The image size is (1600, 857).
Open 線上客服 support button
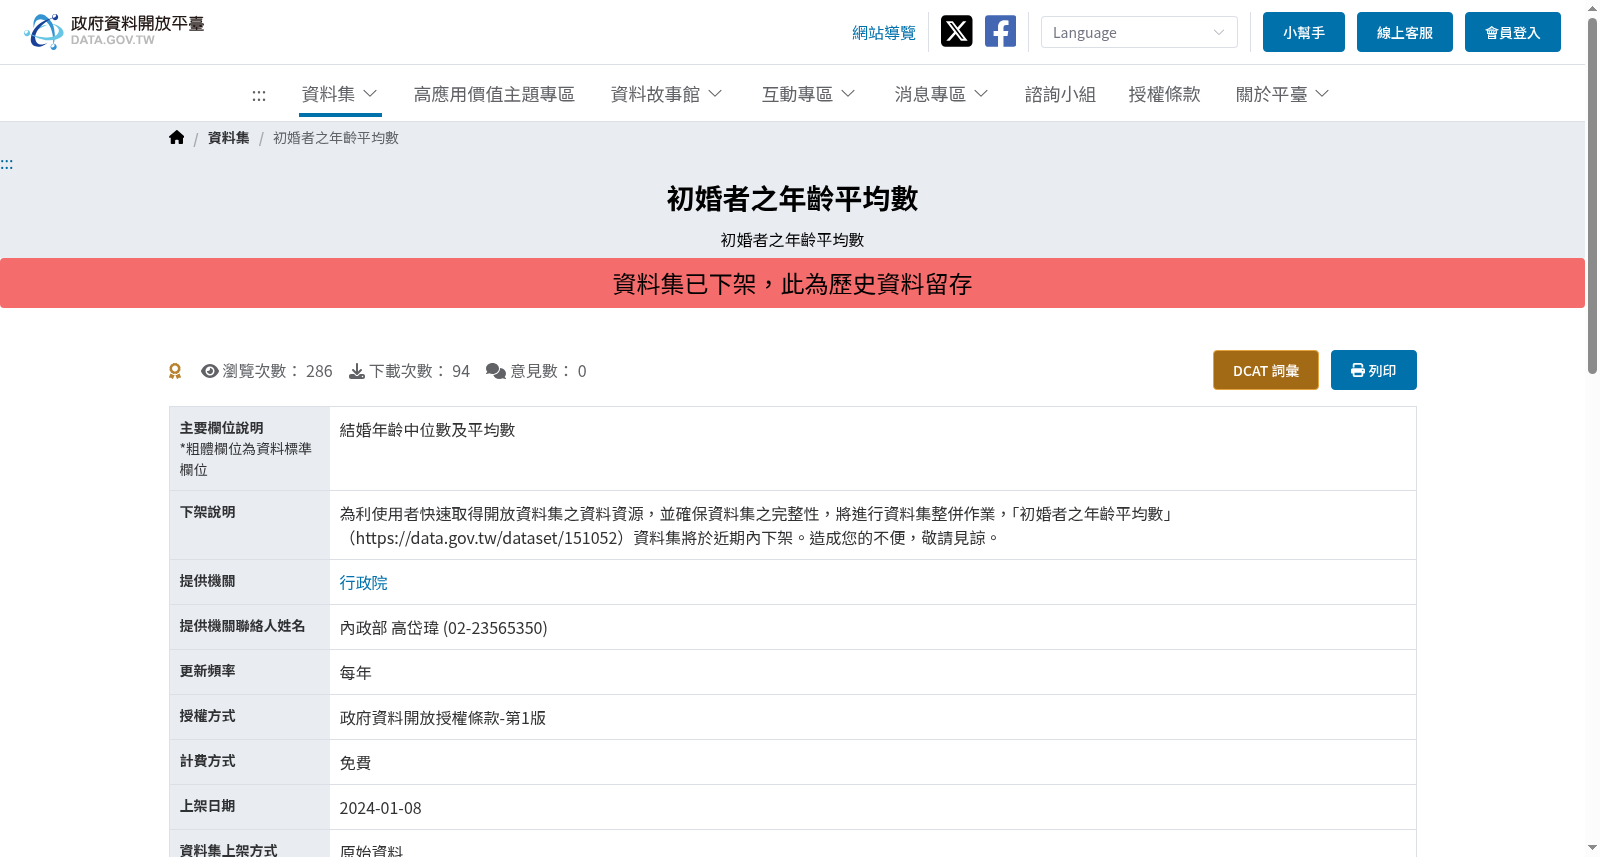pos(1405,32)
